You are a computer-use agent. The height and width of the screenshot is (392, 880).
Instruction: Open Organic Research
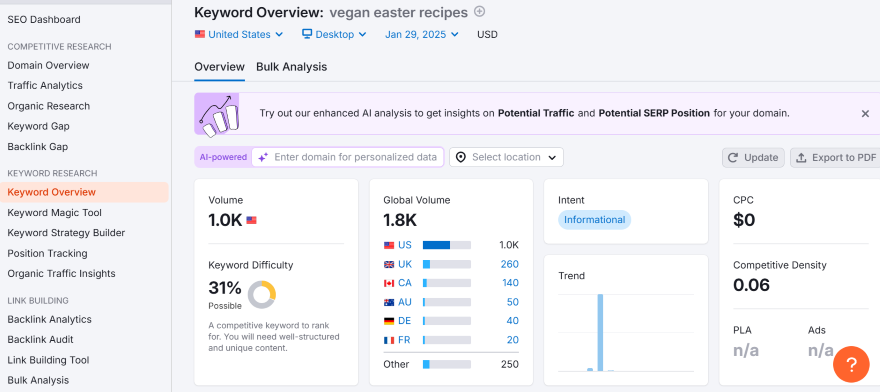coord(48,106)
